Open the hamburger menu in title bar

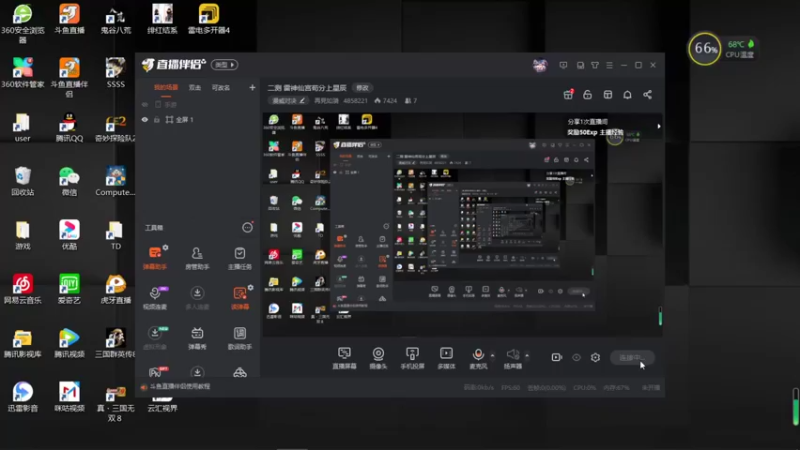click(609, 65)
